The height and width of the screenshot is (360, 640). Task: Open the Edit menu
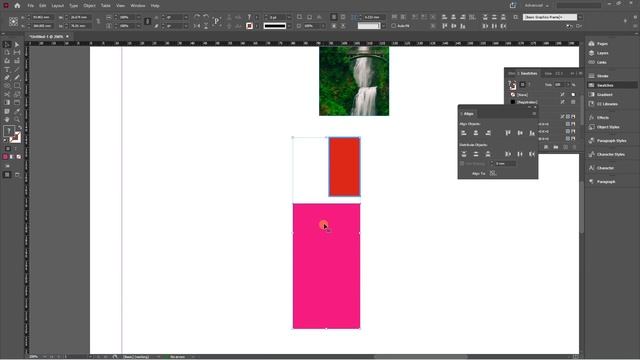[42, 6]
